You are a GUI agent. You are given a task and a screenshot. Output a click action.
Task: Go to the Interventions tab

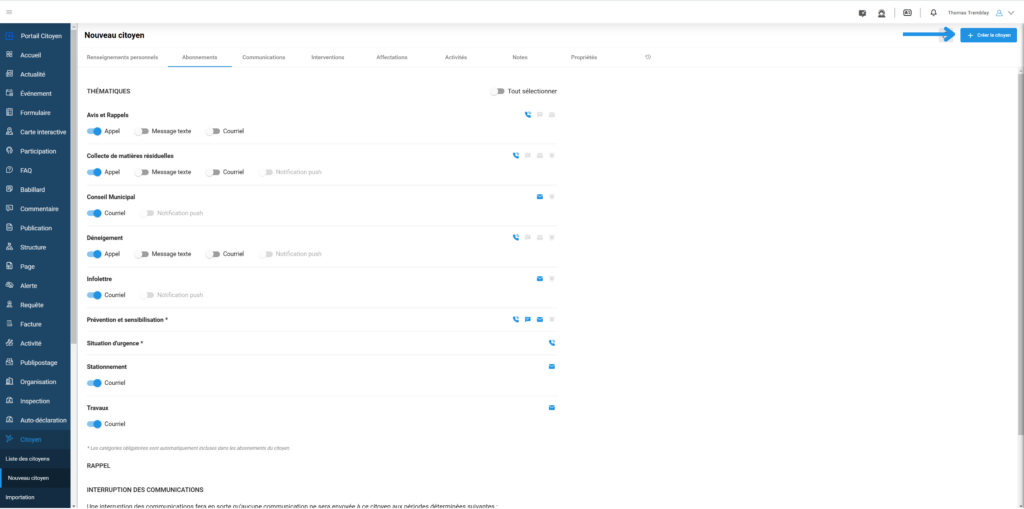pos(328,57)
